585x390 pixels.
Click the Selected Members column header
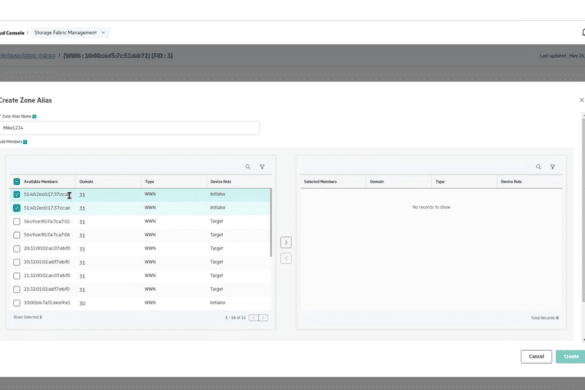pyautogui.click(x=320, y=182)
